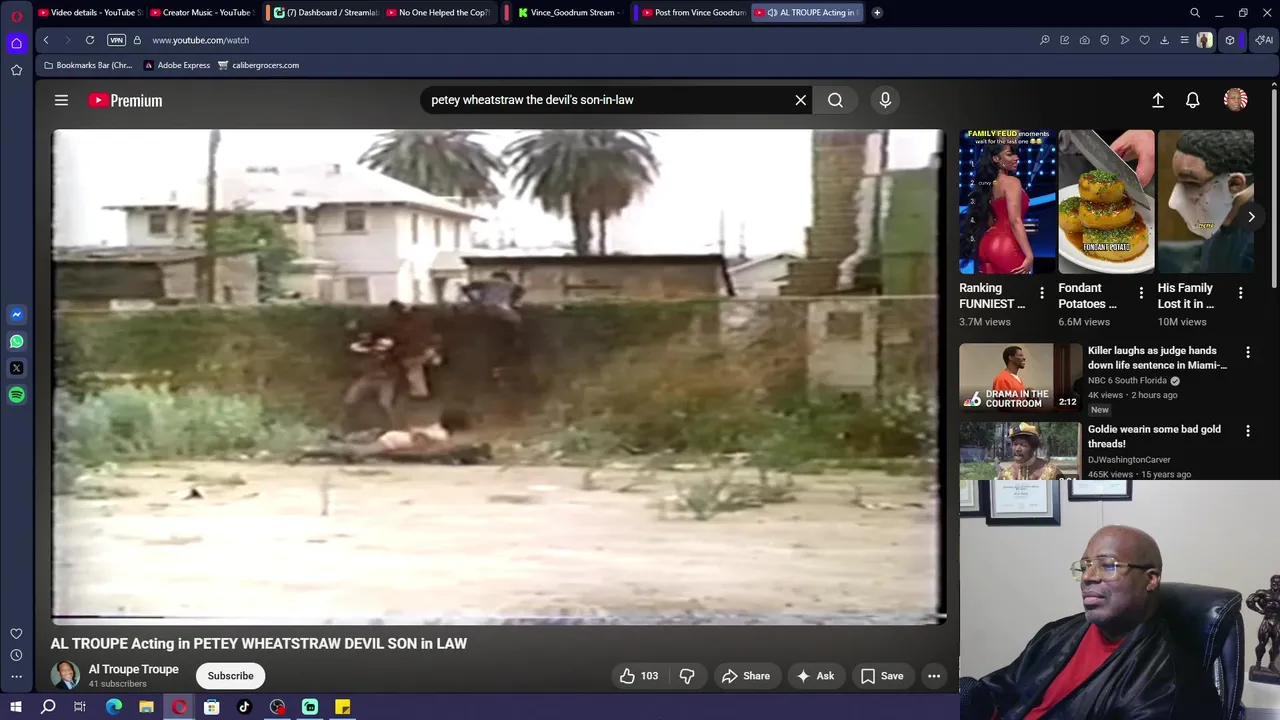Viewport: 1280px width, 720px height.
Task: Like the video with thumbs up
Action: (638, 676)
